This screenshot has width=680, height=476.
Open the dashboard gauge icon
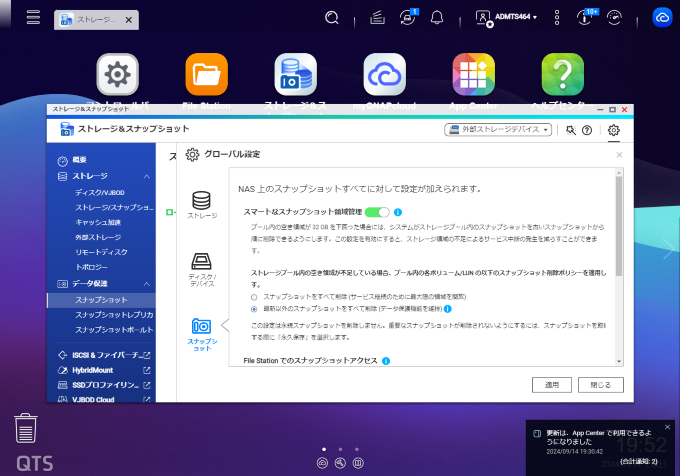point(614,17)
